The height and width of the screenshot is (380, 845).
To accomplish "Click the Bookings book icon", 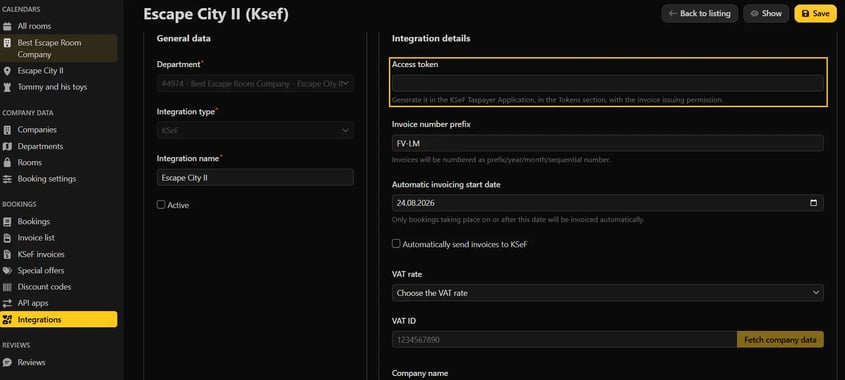I will tap(8, 222).
